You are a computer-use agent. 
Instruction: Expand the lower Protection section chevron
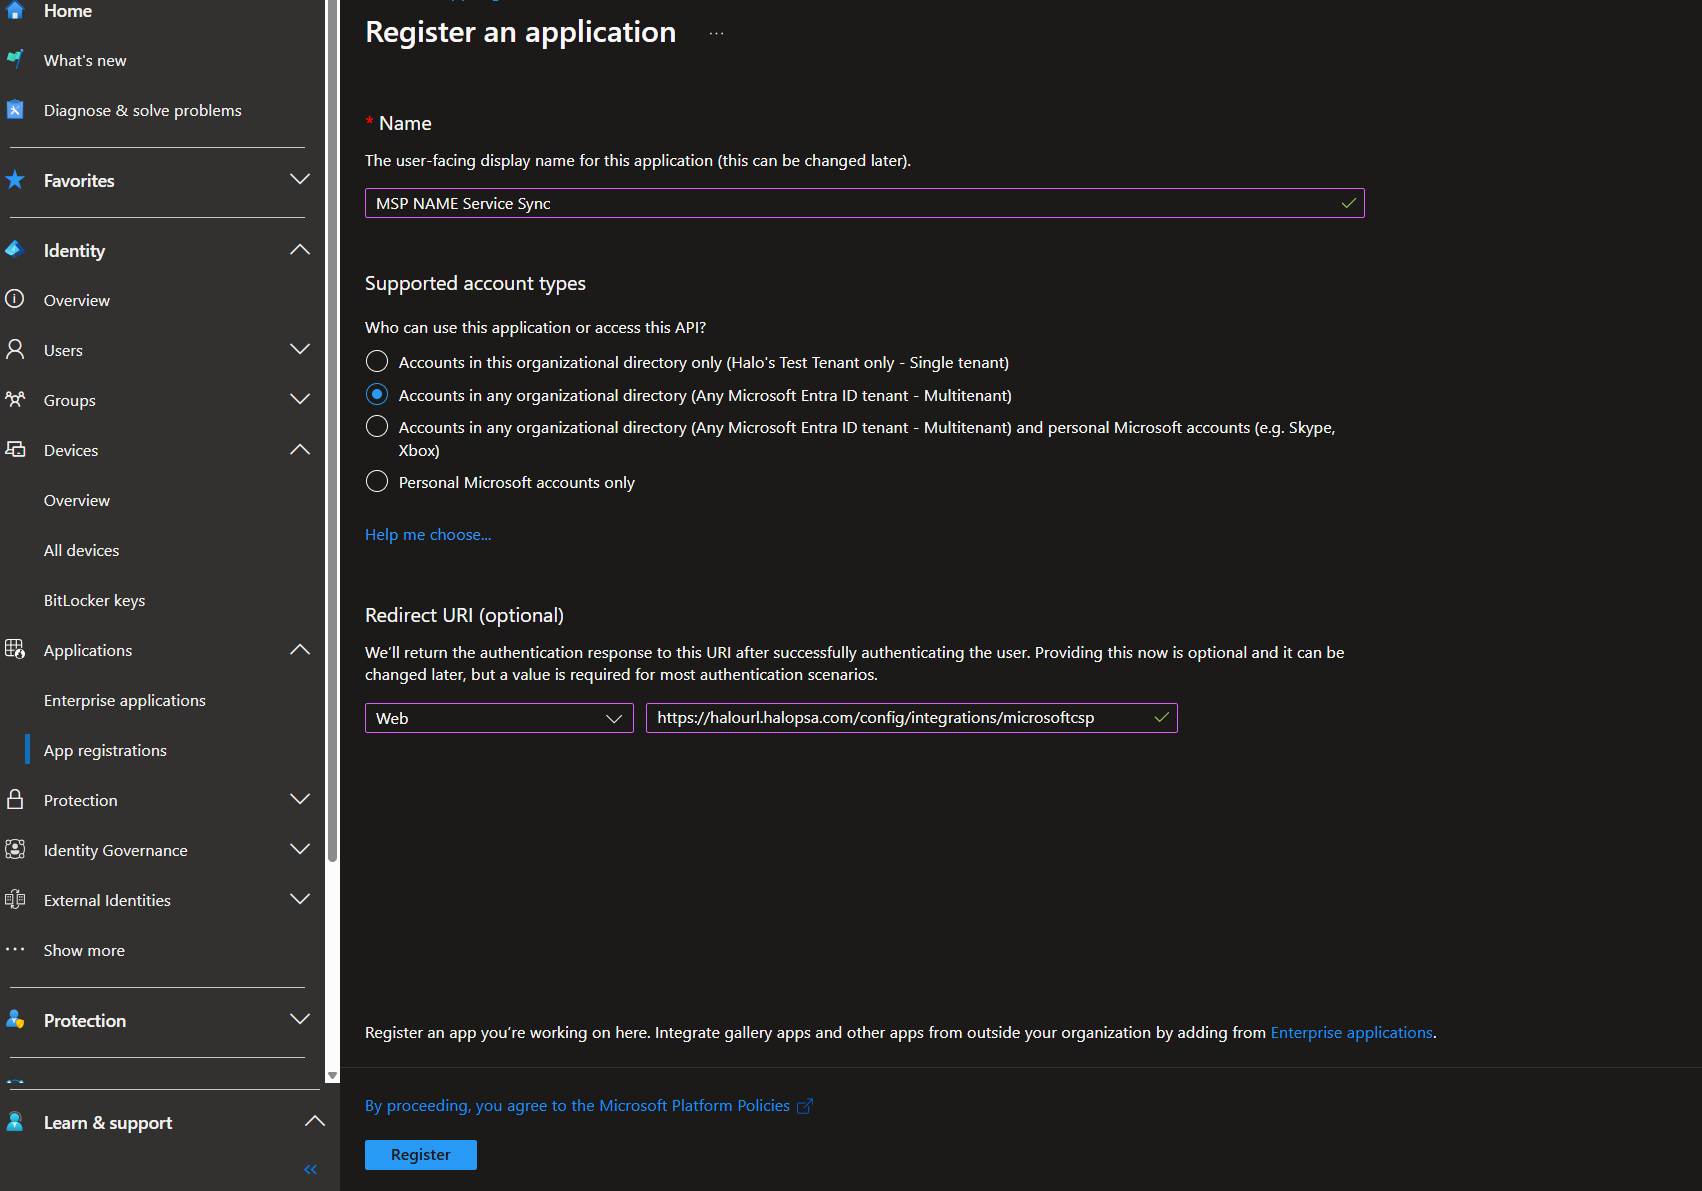(x=300, y=1019)
